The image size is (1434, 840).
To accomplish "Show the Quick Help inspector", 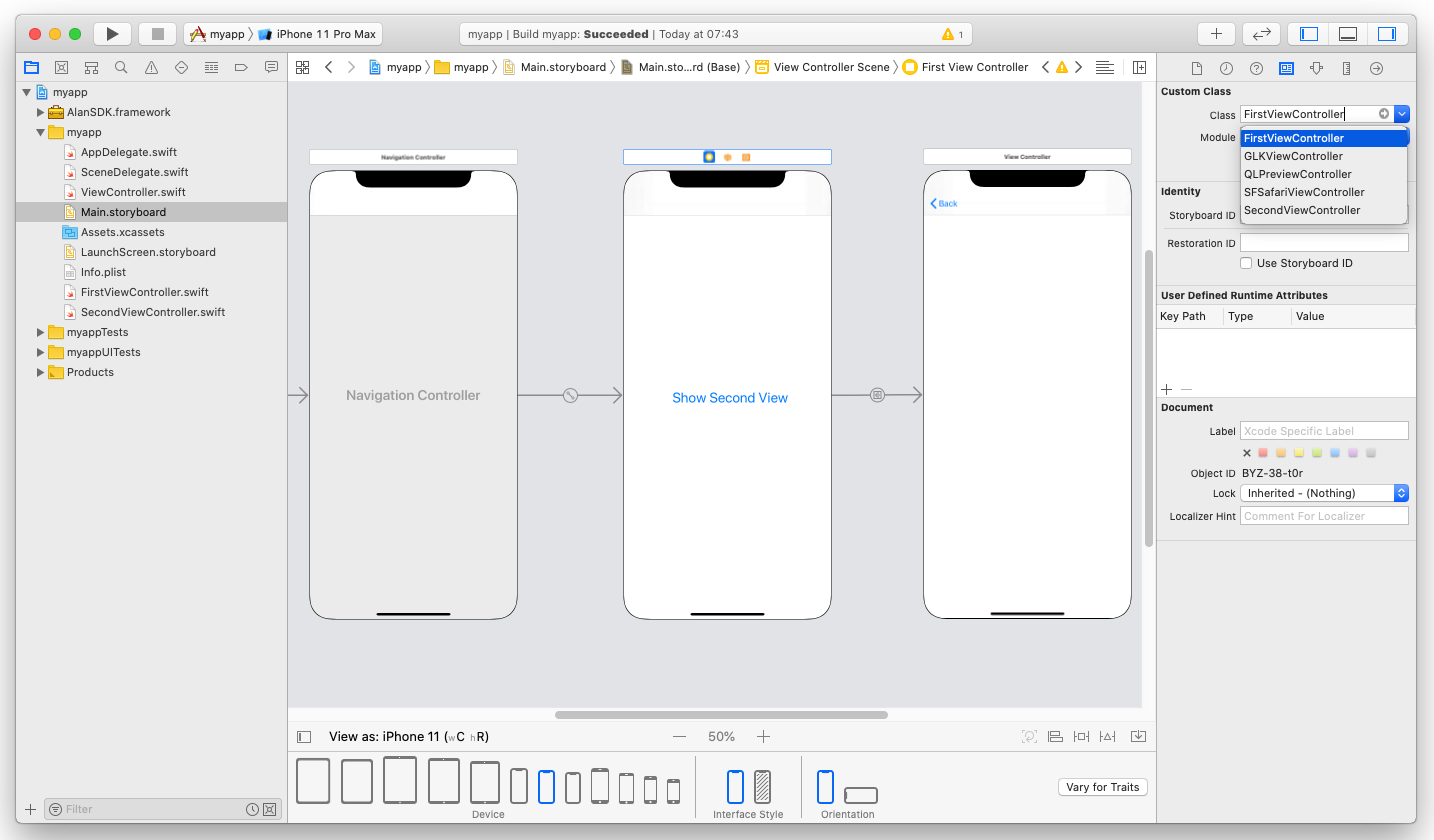I will pos(1257,68).
